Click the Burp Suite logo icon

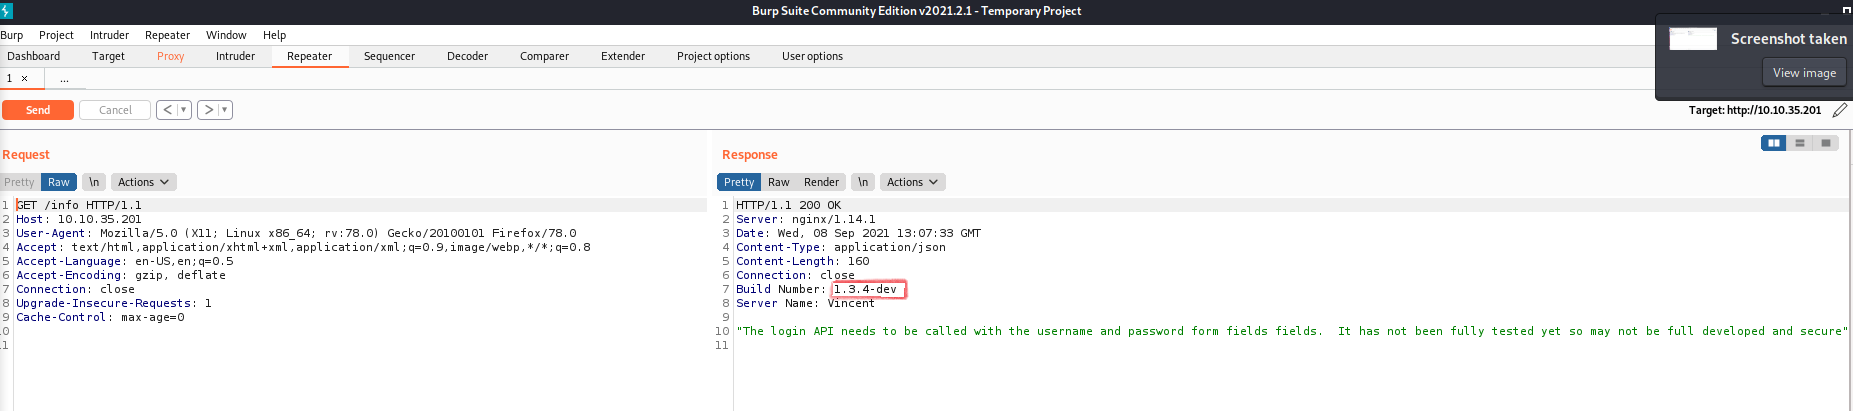pyautogui.click(x=6, y=11)
